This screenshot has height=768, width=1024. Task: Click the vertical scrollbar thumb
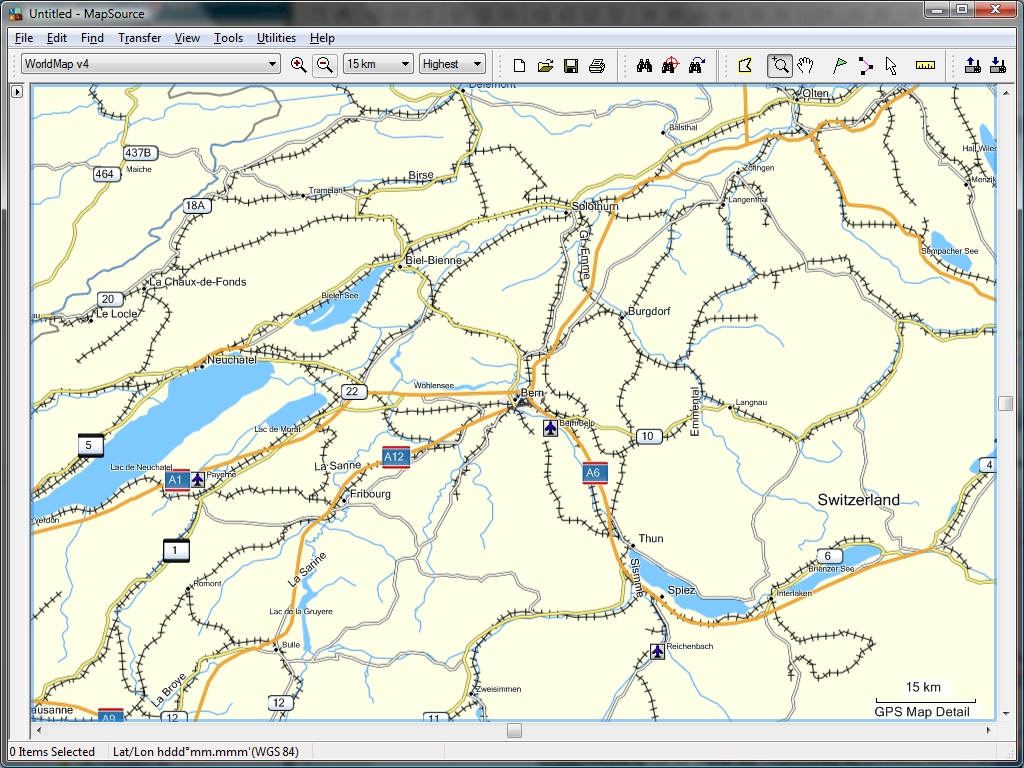(x=1005, y=404)
